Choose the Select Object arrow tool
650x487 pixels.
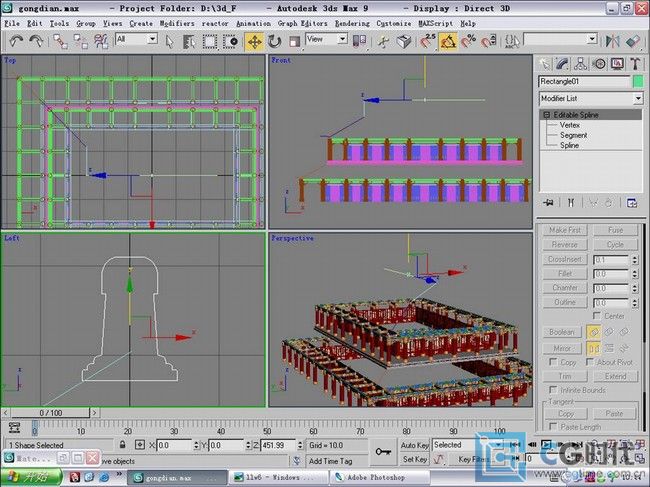(170, 41)
